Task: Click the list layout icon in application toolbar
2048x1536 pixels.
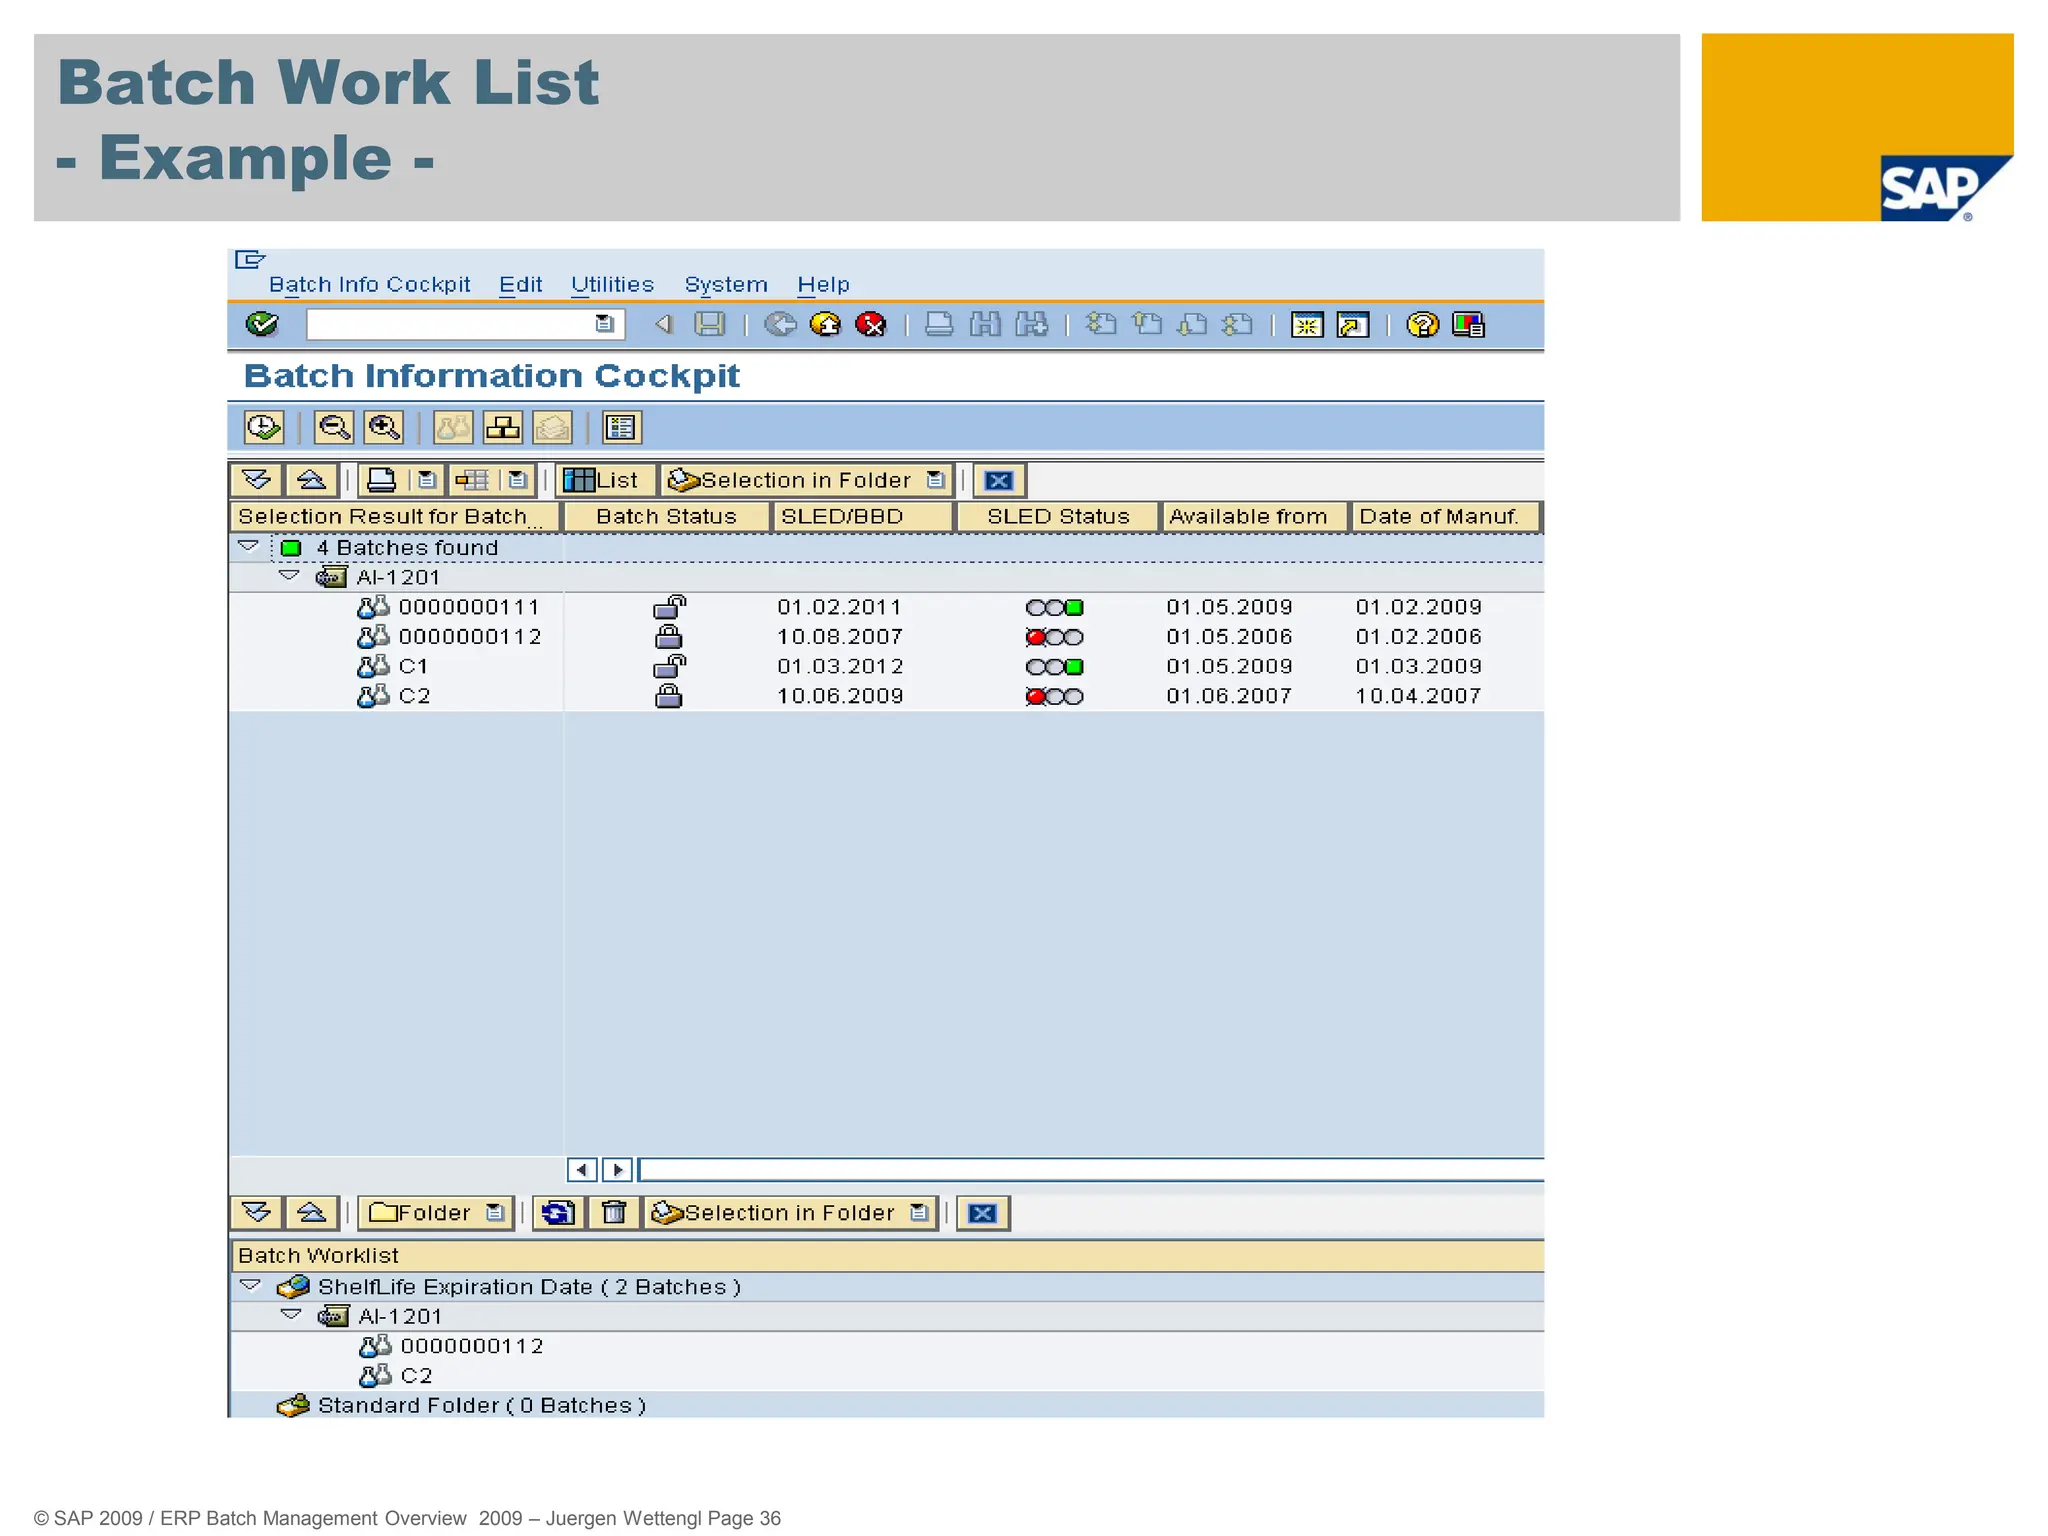Action: (621, 428)
